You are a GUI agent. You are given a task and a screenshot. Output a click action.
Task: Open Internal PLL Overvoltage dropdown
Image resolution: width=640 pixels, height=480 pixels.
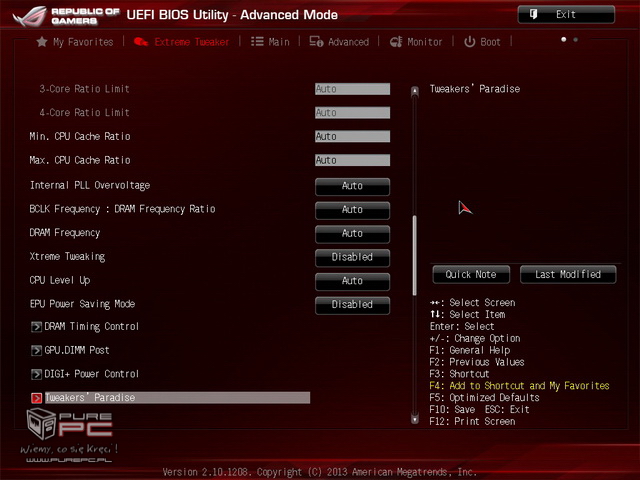coord(352,186)
